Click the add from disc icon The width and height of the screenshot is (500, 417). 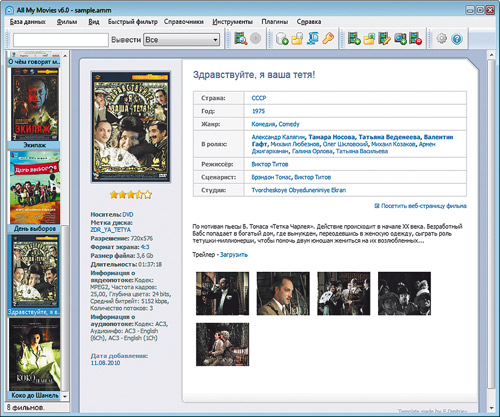click(x=400, y=39)
